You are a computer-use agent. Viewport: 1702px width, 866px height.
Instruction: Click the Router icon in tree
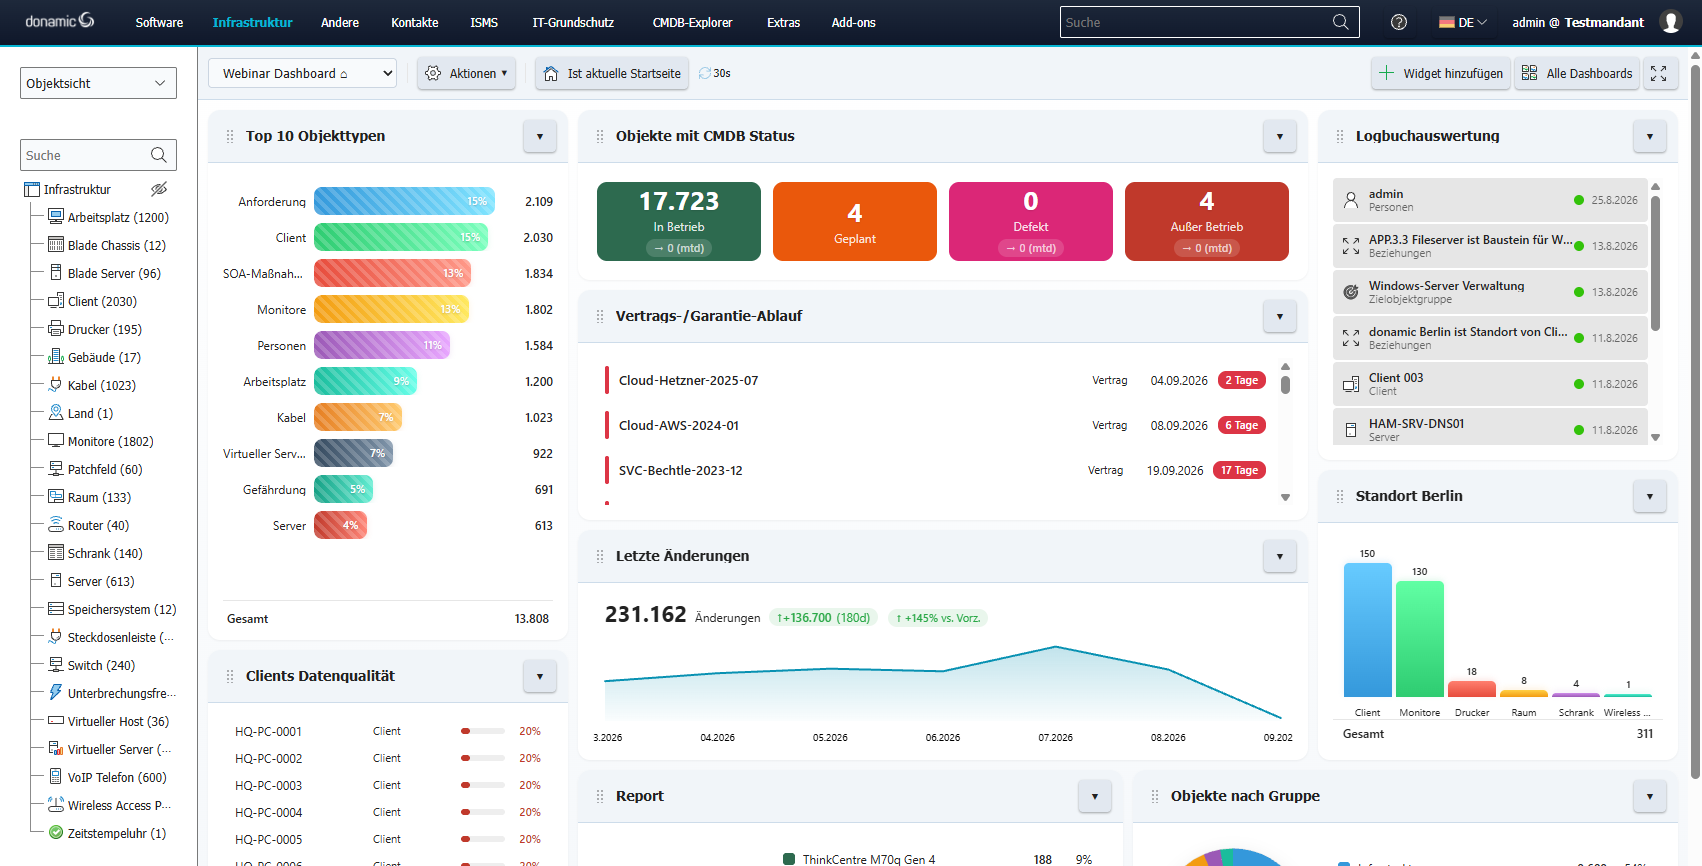[56, 525]
